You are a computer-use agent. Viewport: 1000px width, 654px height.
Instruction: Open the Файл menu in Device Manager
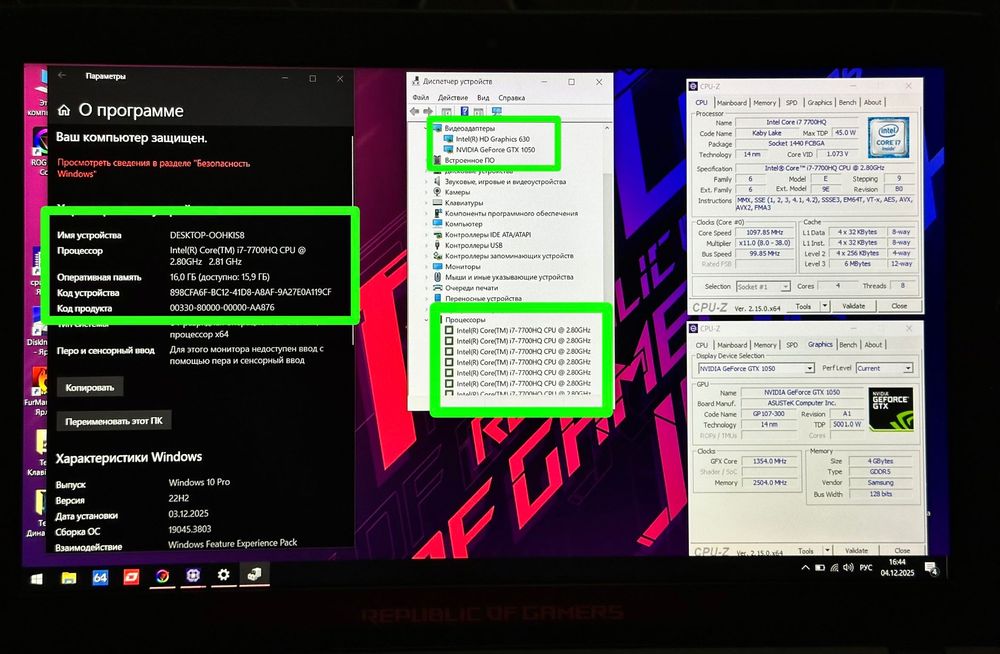click(x=420, y=98)
